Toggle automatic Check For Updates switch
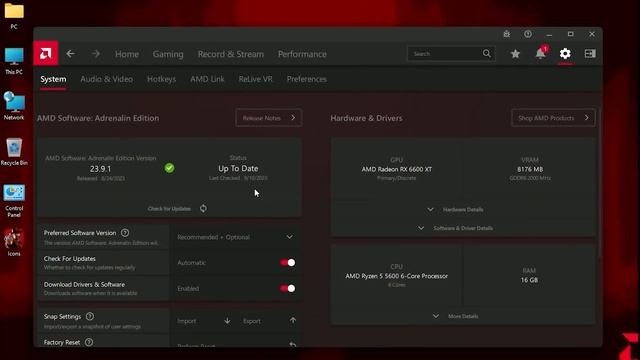This screenshot has height=360, width=640. [287, 262]
